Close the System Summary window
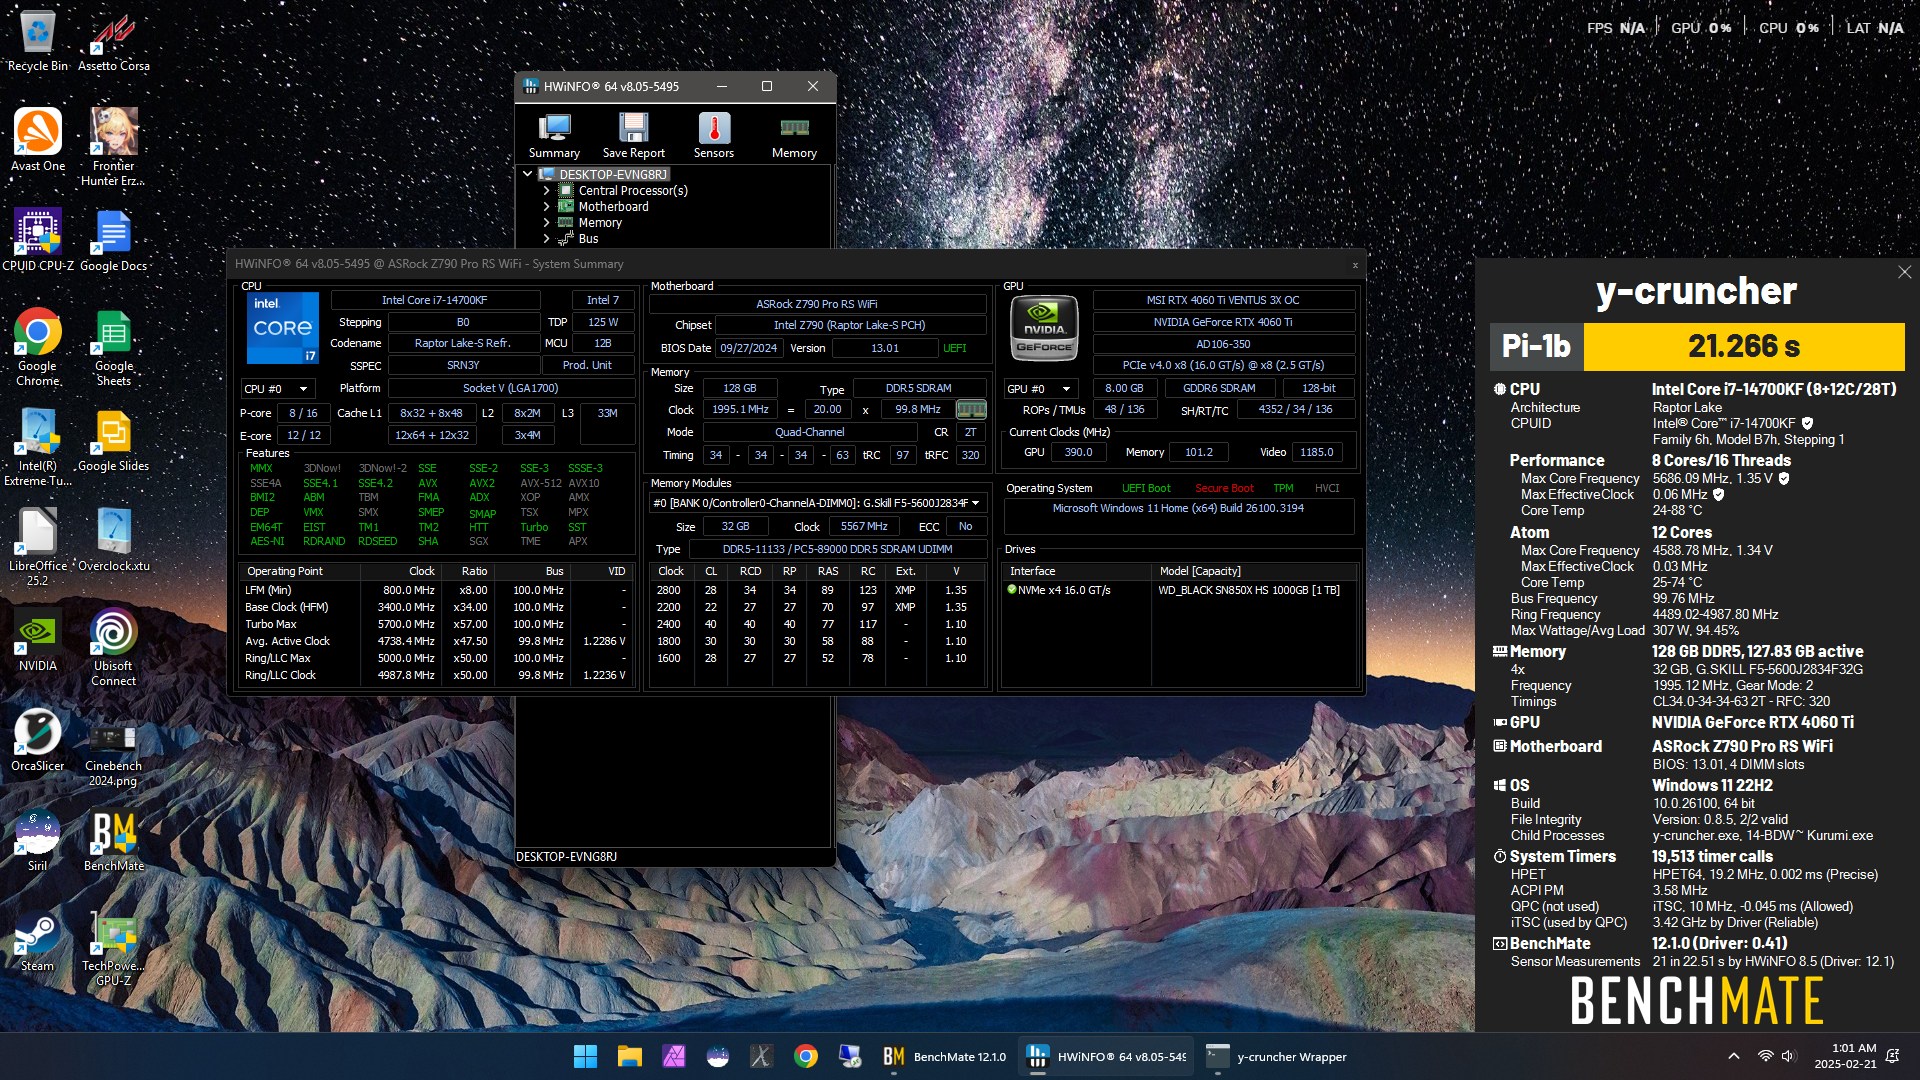Screen dimensions: 1920x1080 point(1355,265)
